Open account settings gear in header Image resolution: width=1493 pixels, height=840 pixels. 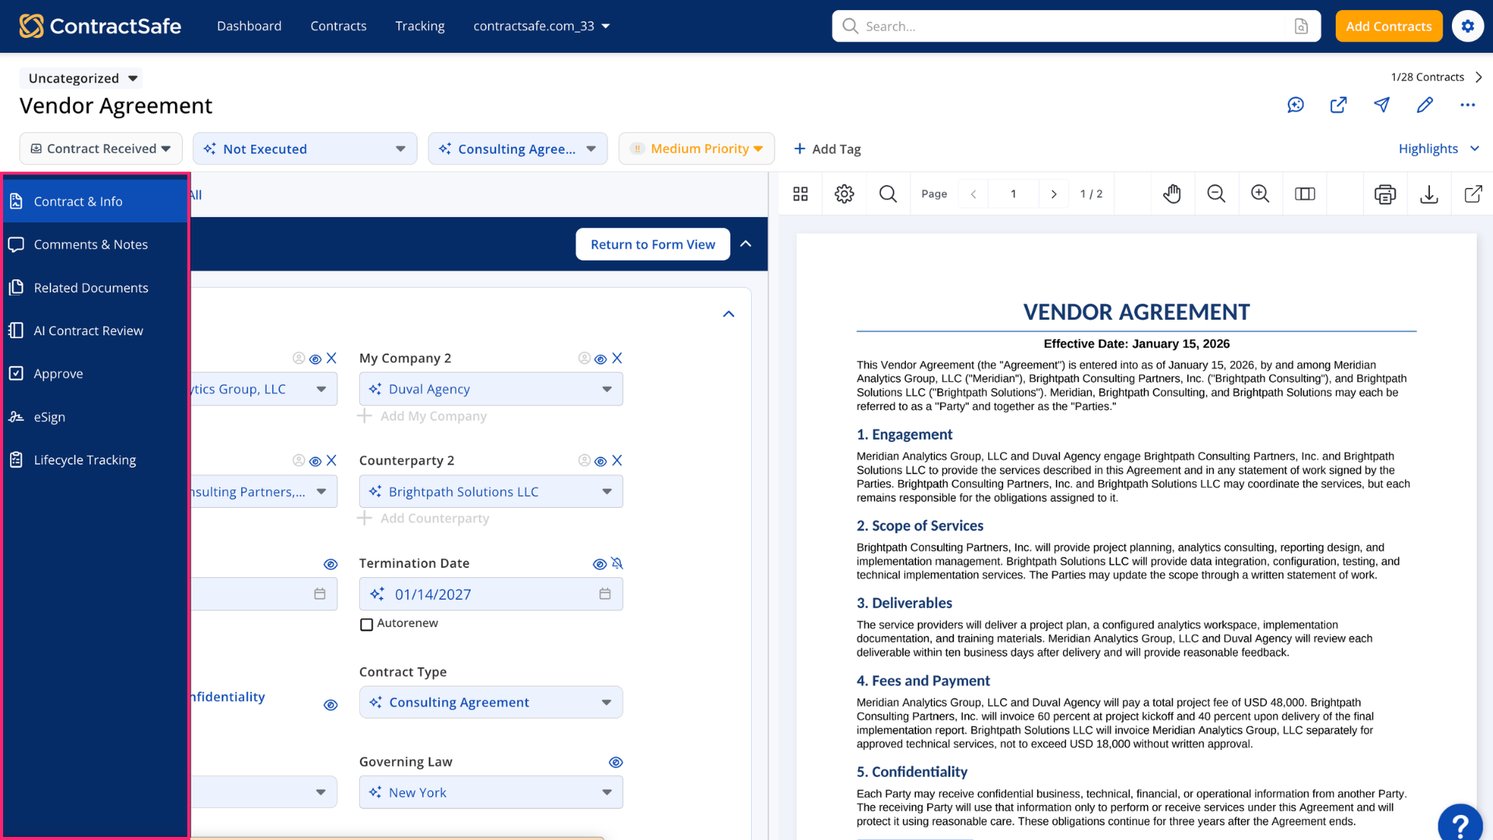(x=1468, y=26)
